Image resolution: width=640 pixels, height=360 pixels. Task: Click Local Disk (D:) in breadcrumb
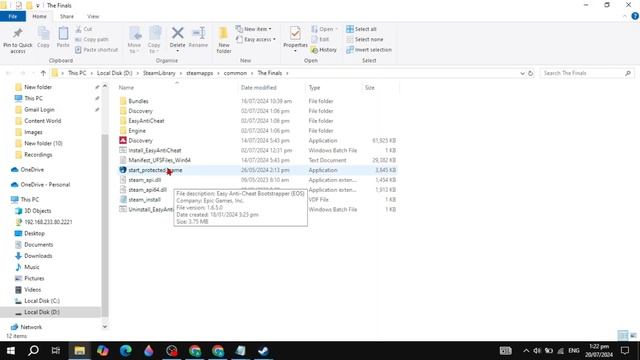pyautogui.click(x=114, y=73)
